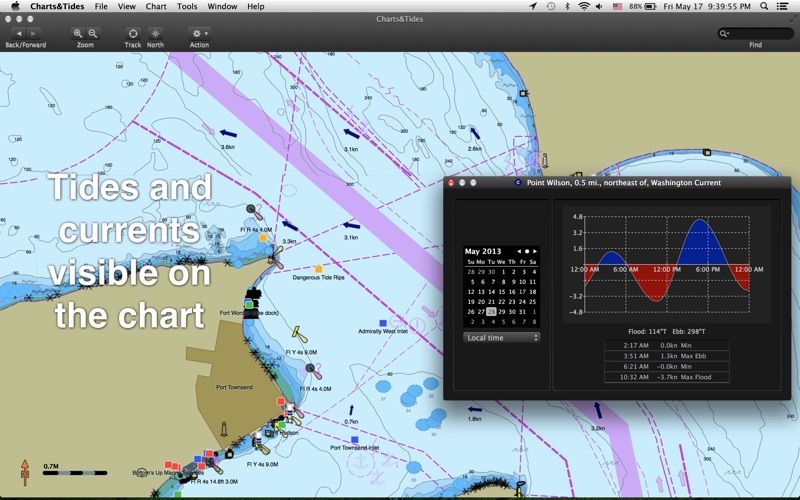Click the 0.7kn current arrow near Port Townsend

coord(351,410)
